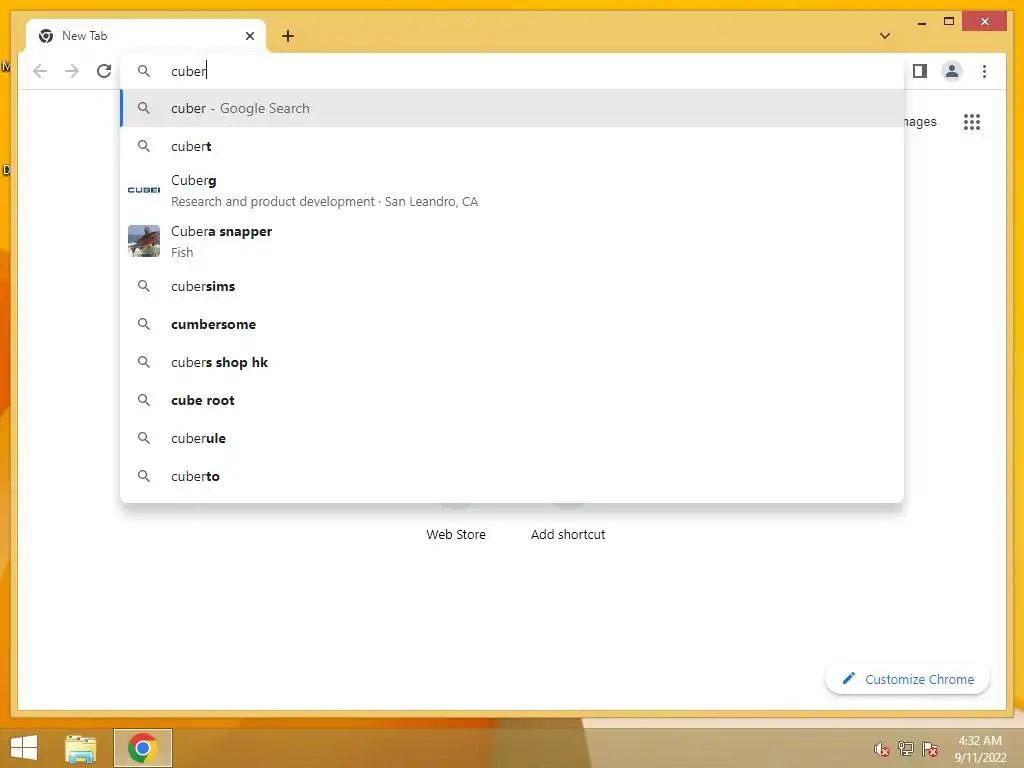Open the Chrome side panel
The height and width of the screenshot is (768, 1024).
click(x=920, y=71)
